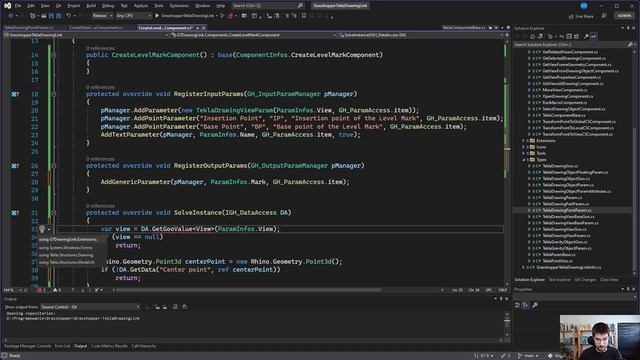Click the editor horizontal scrollbar

[249, 290]
